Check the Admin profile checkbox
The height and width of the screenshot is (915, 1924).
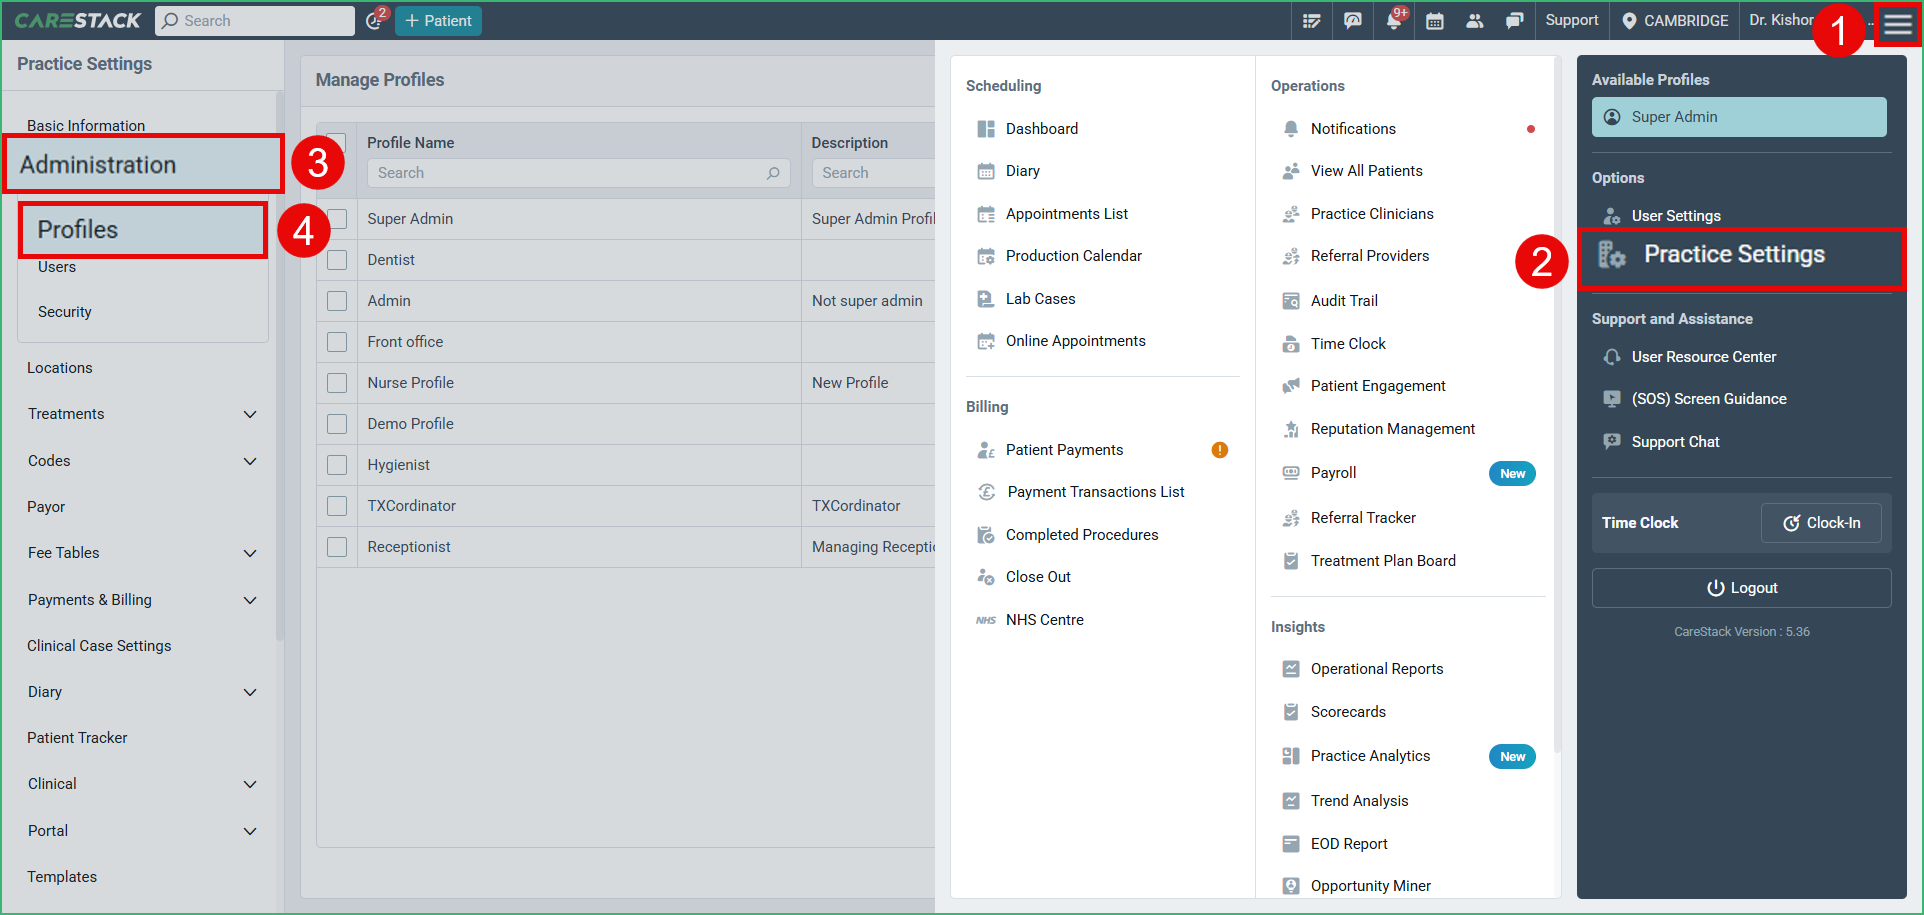click(337, 301)
